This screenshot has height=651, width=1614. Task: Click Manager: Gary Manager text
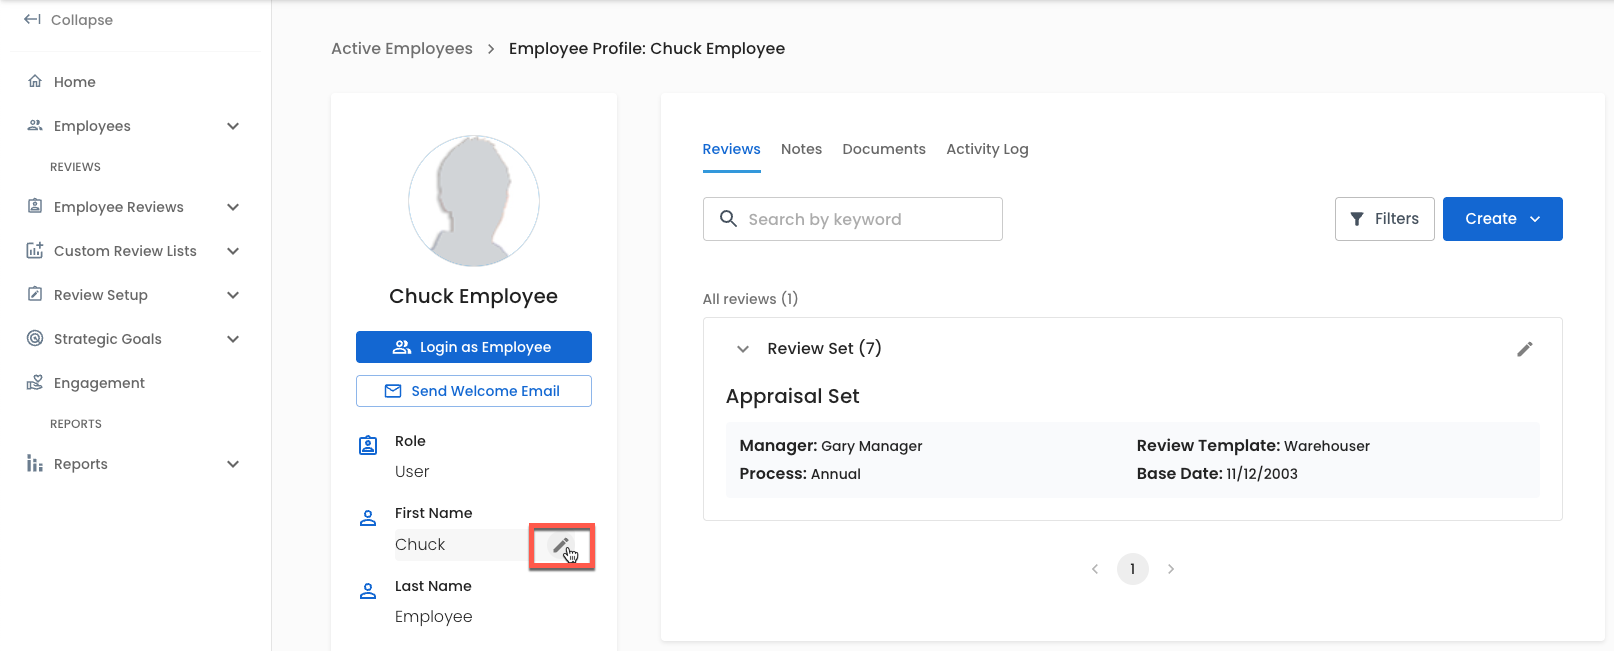point(831,446)
